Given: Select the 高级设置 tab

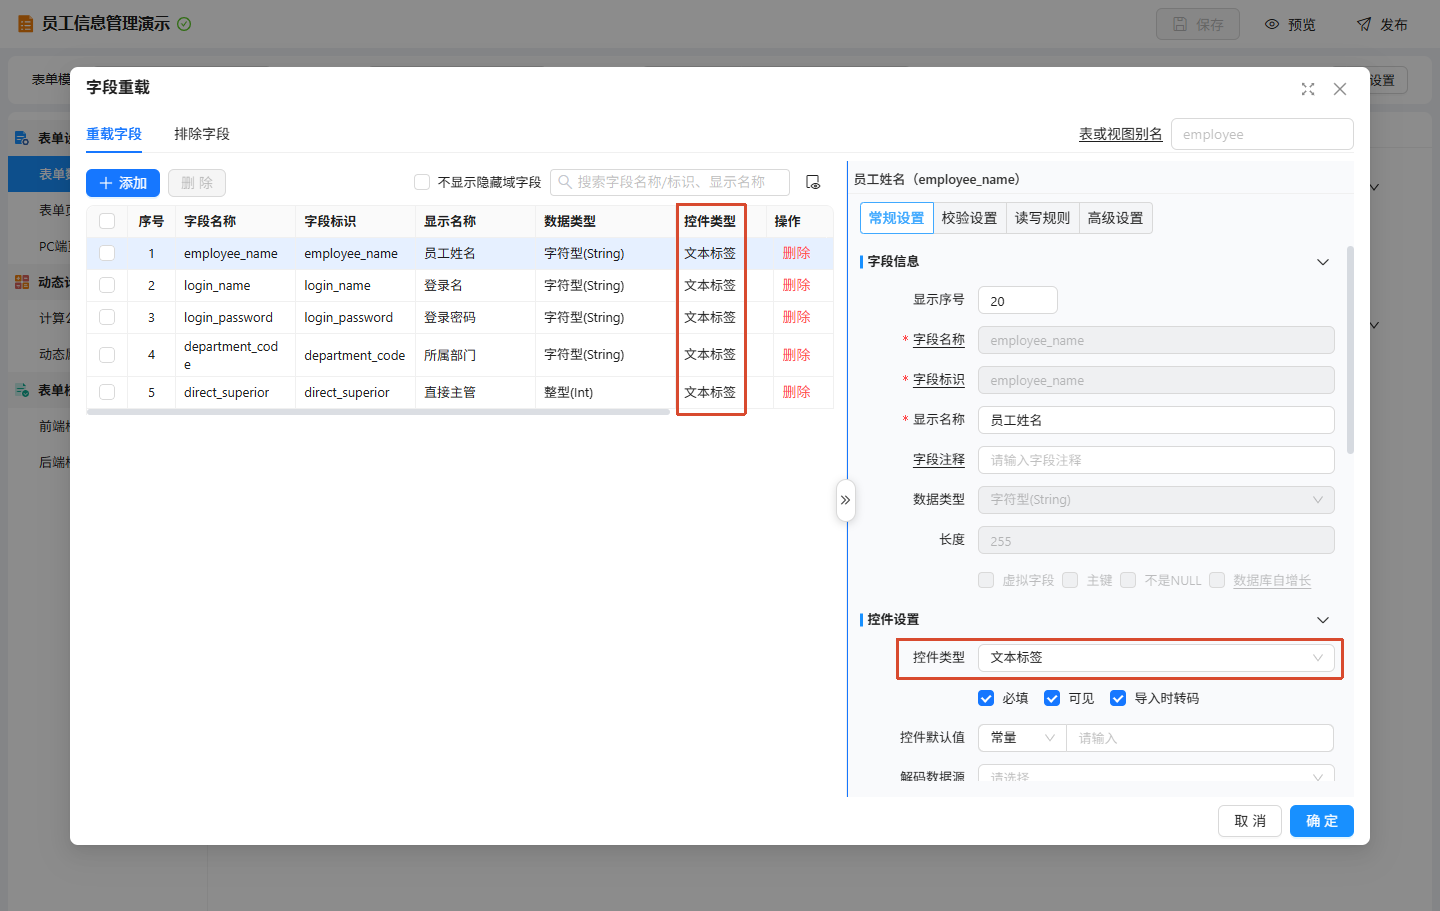Looking at the screenshot, I should pos(1115,218).
